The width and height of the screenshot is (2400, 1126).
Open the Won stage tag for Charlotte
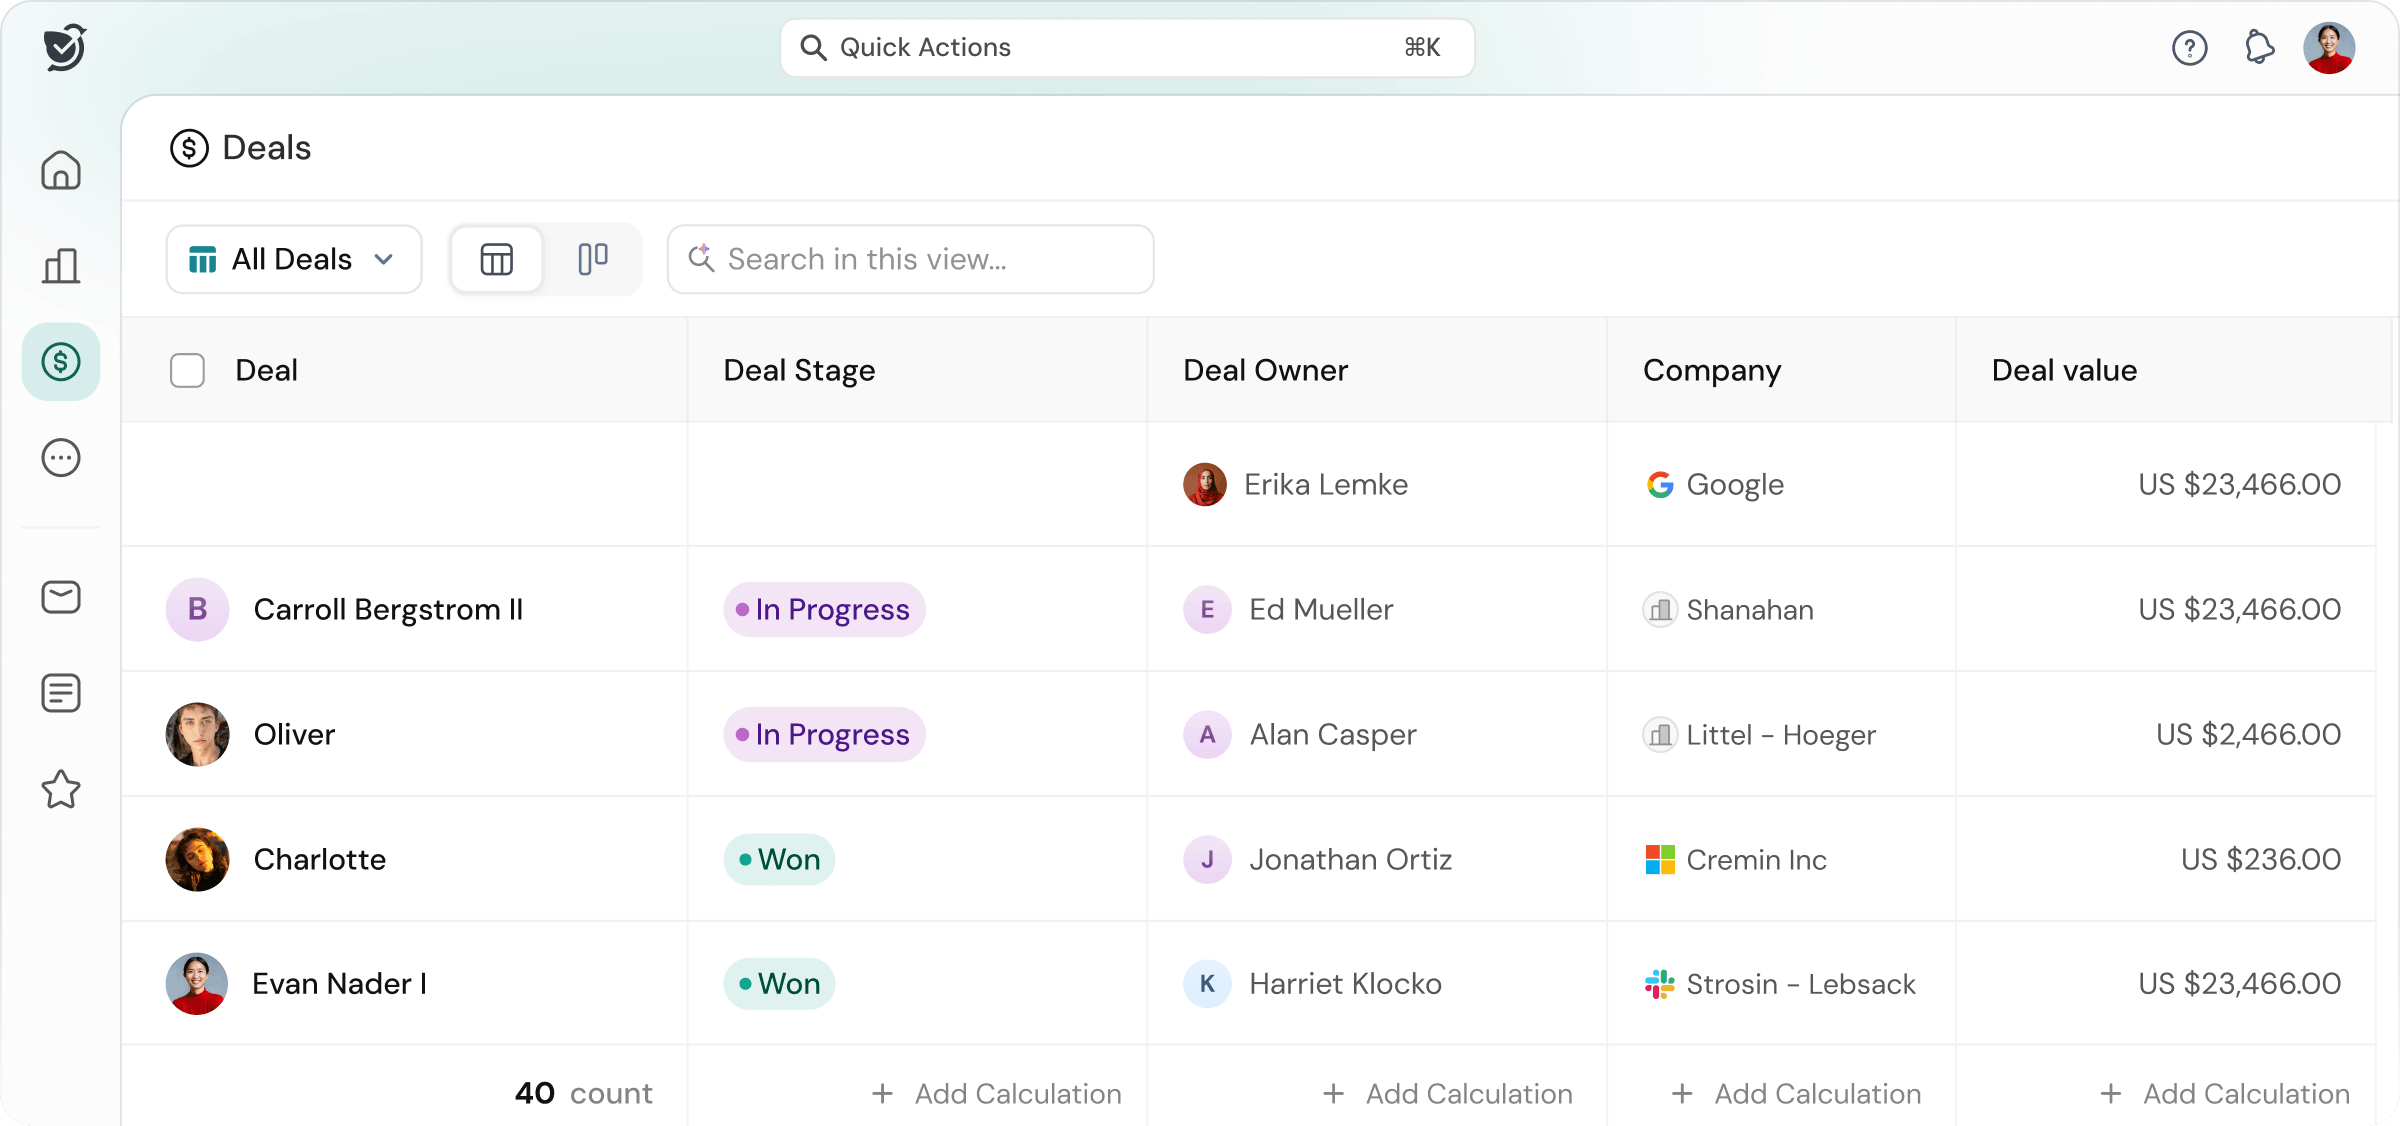click(779, 859)
